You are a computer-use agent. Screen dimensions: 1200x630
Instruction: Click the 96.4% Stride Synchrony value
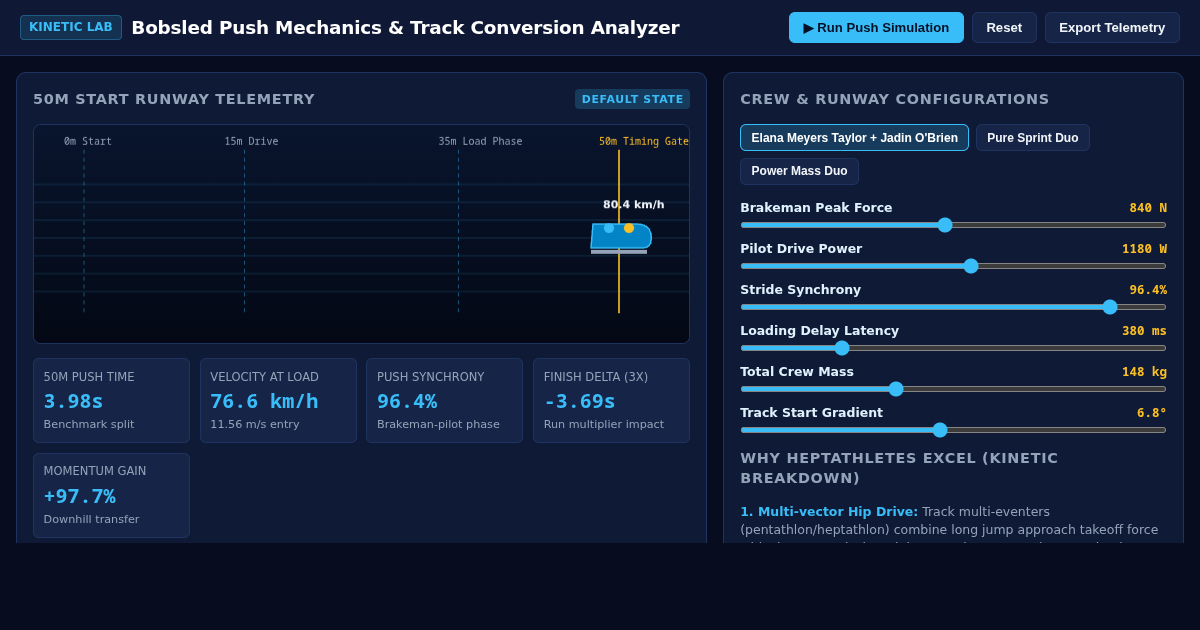[x=1148, y=290]
